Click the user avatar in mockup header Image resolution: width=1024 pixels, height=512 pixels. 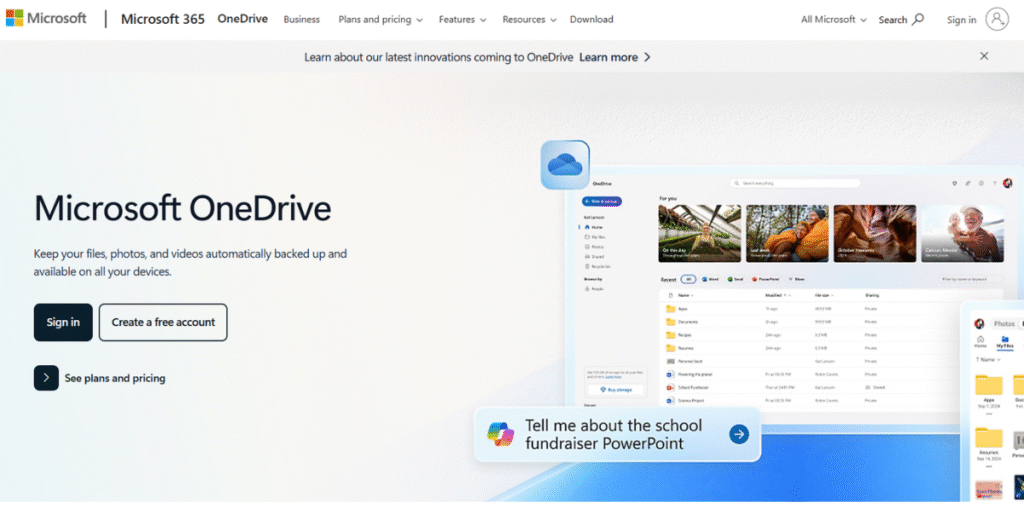[x=1007, y=184]
